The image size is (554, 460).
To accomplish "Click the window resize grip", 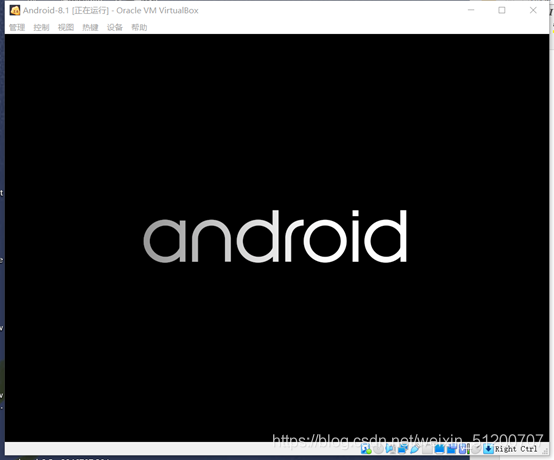I will tap(545, 451).
